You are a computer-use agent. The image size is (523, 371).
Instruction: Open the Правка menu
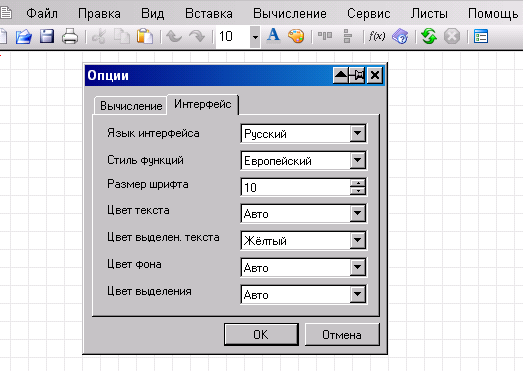coord(99,13)
